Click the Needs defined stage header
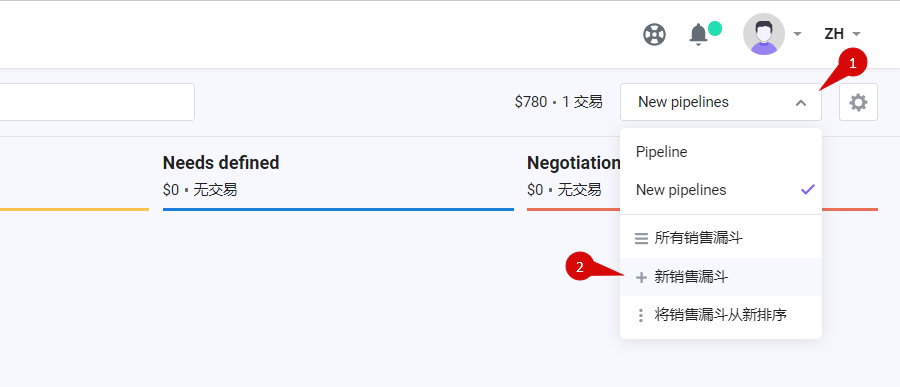The image size is (900, 387). pos(221,163)
